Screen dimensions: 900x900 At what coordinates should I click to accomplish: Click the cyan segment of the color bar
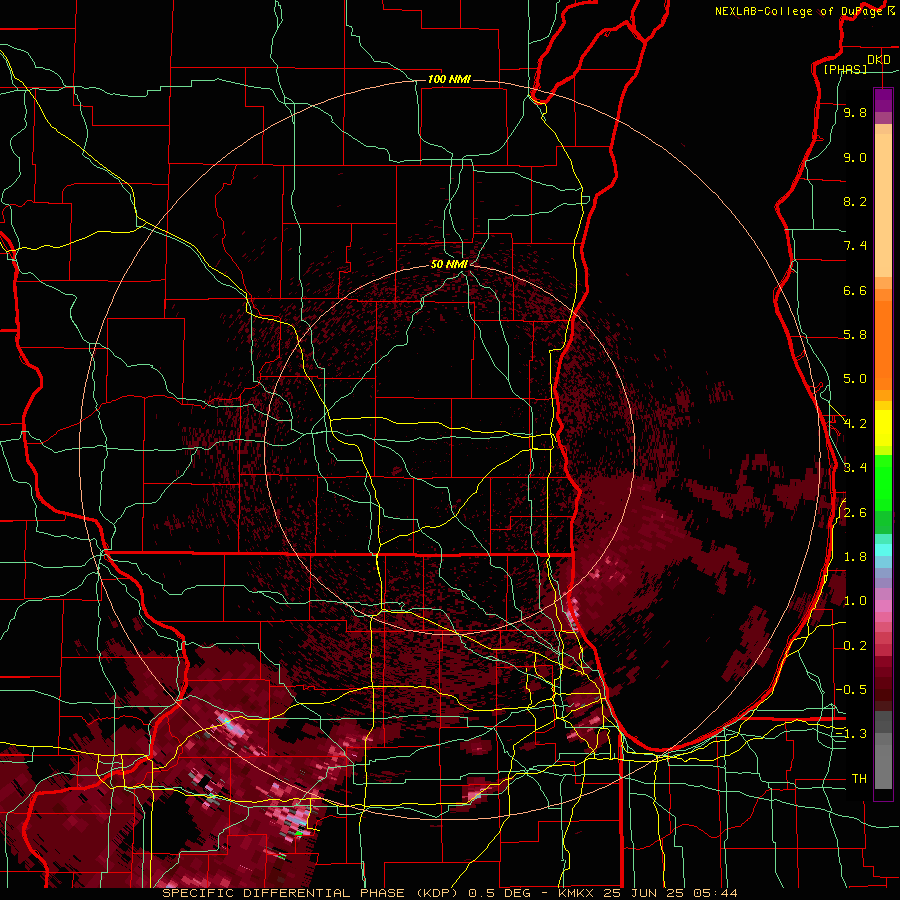tap(883, 550)
